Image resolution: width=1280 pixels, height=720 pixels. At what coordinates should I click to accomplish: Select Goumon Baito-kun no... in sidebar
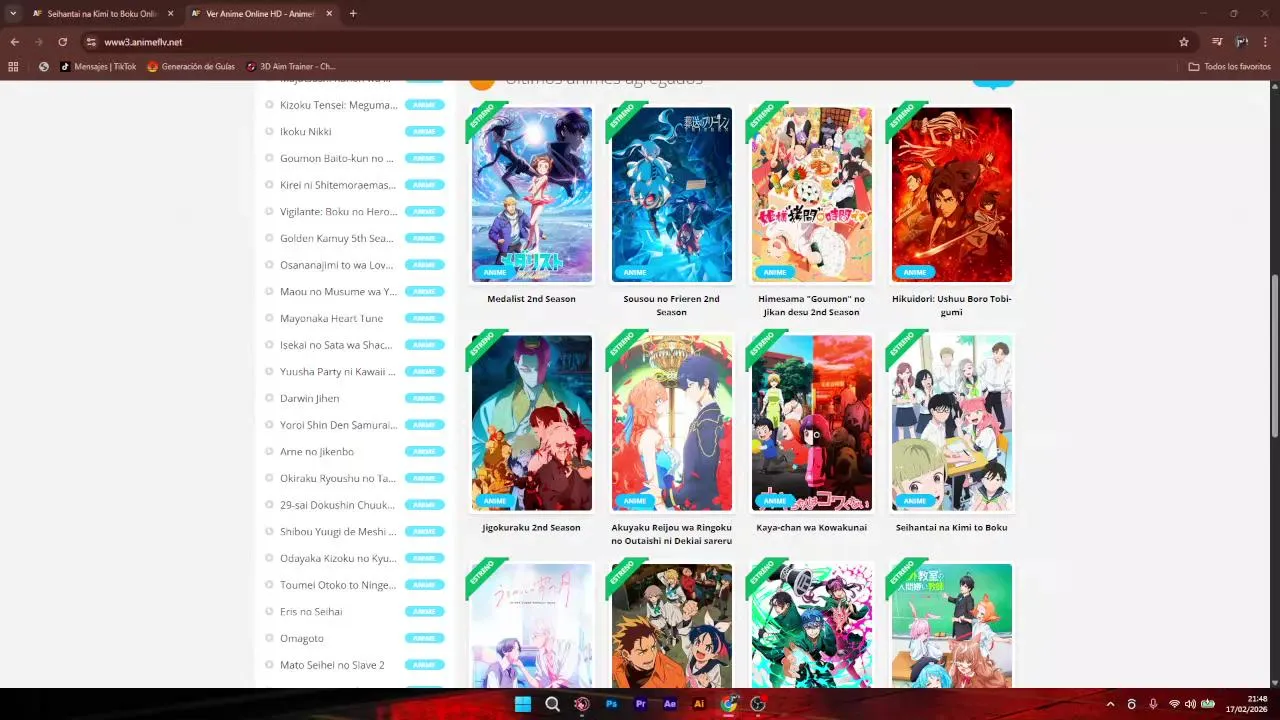tap(337, 158)
